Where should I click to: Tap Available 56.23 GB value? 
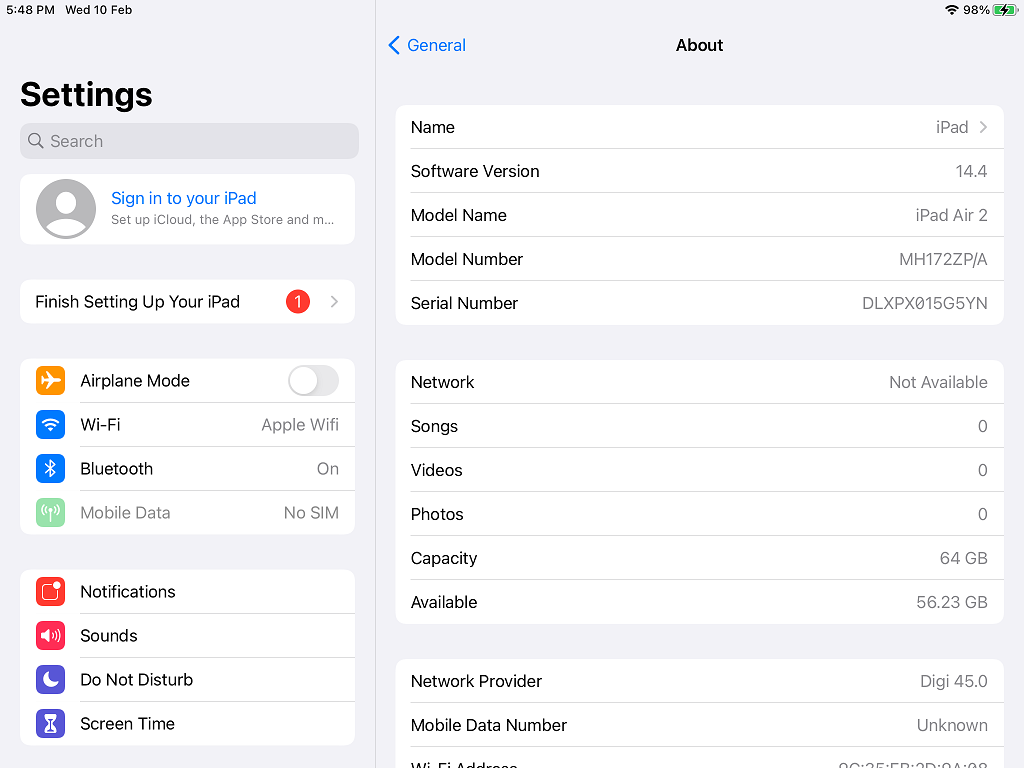click(952, 602)
